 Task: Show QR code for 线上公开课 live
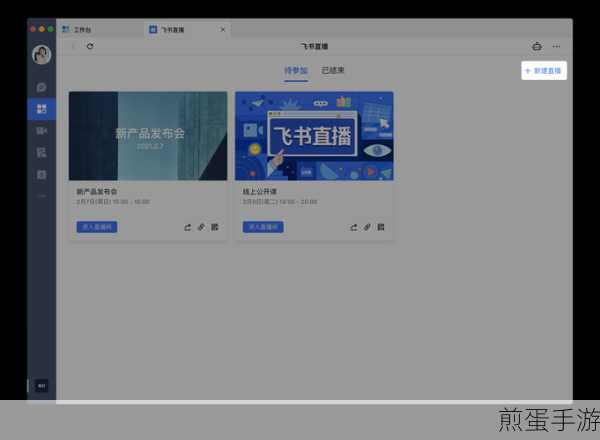381,227
